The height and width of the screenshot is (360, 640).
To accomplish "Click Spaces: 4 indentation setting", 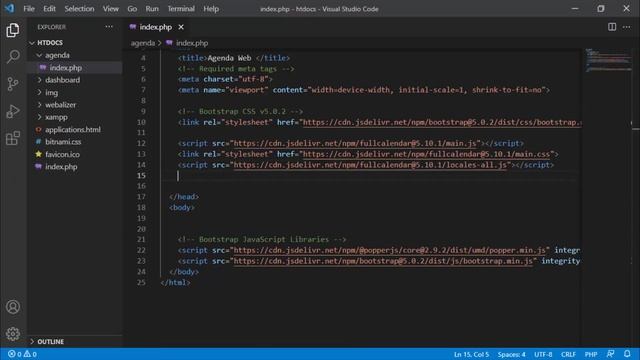I will coord(511,354).
